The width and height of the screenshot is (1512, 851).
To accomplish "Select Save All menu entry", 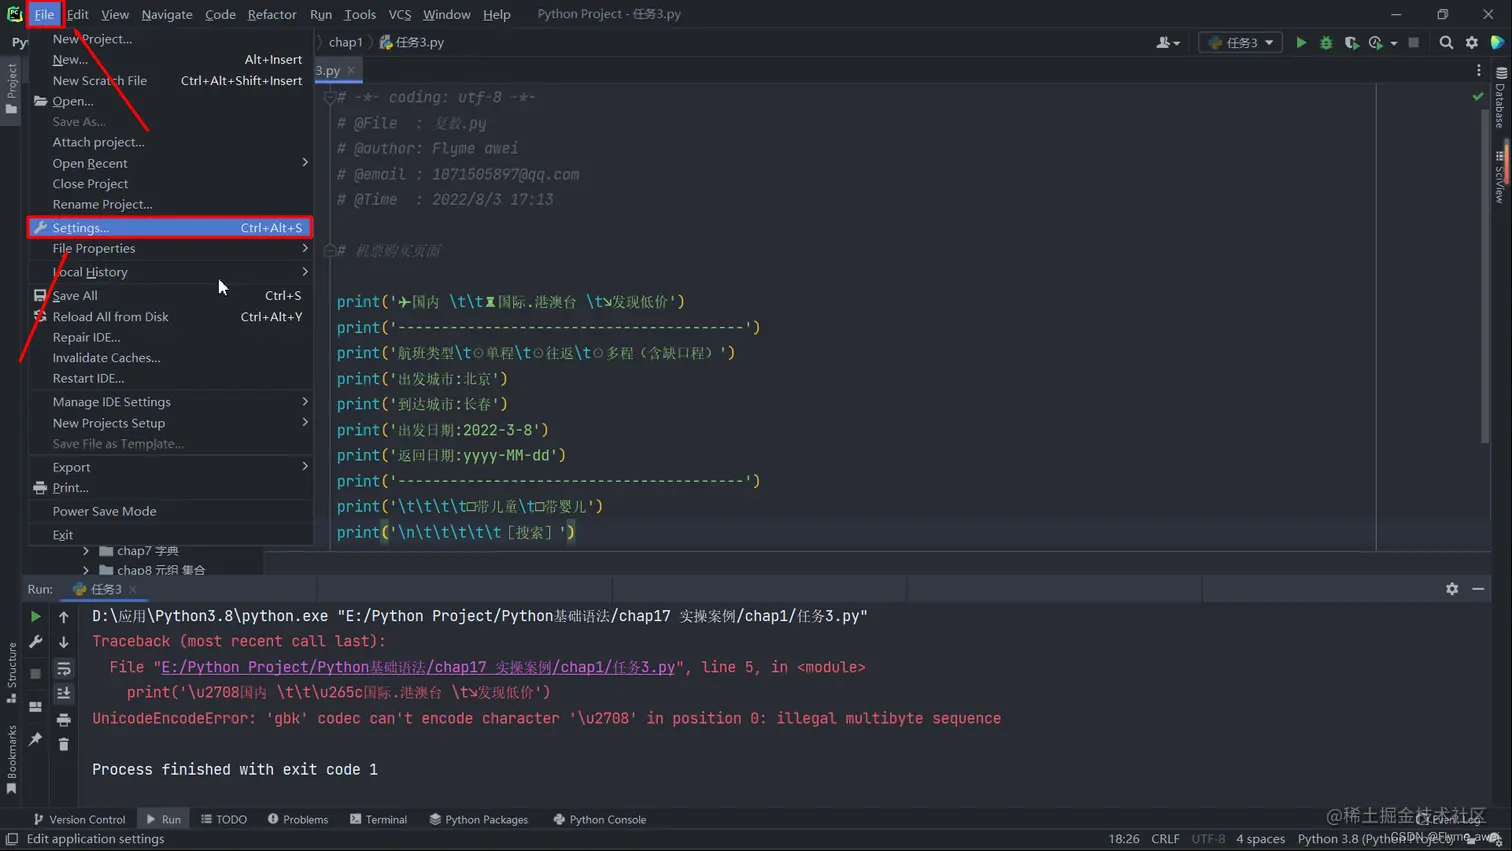I will coord(170,296).
